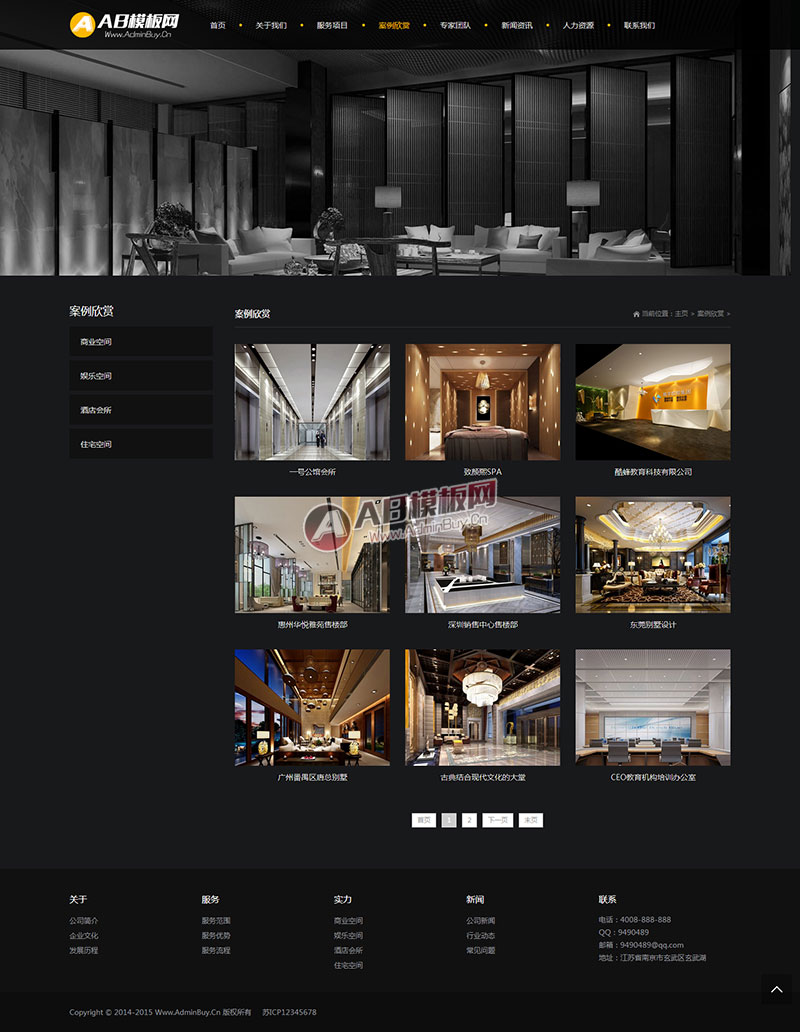Open the 古典结合现代文化的大堂 thumbnail

click(x=483, y=708)
